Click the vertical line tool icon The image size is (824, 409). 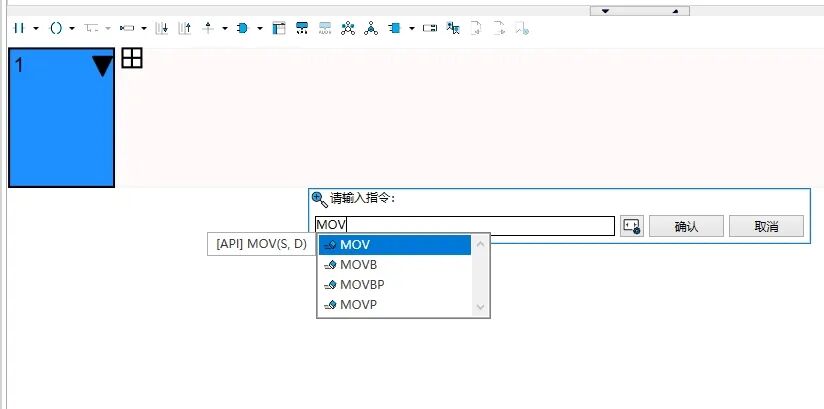209,28
